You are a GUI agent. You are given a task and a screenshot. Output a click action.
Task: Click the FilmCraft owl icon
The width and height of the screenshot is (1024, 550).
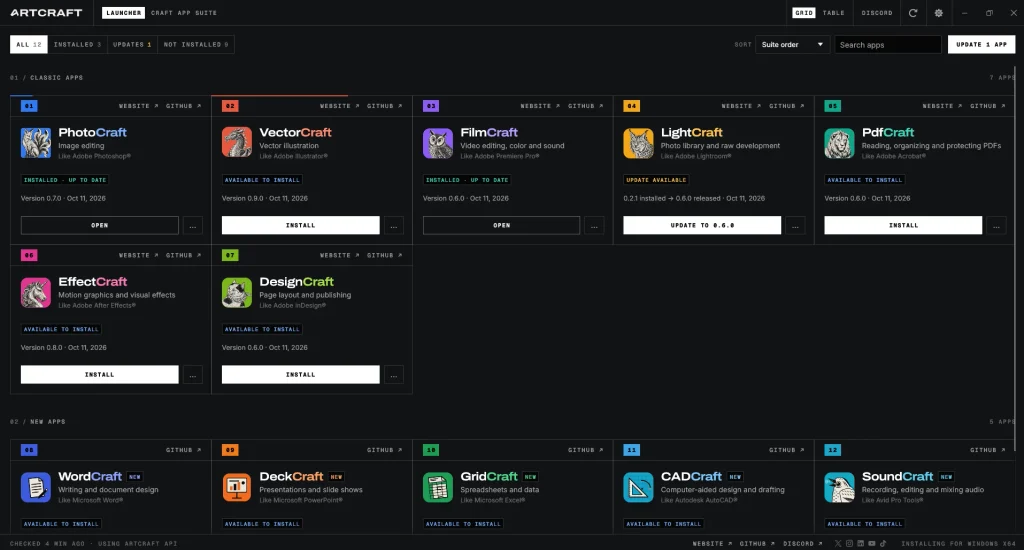click(438, 143)
